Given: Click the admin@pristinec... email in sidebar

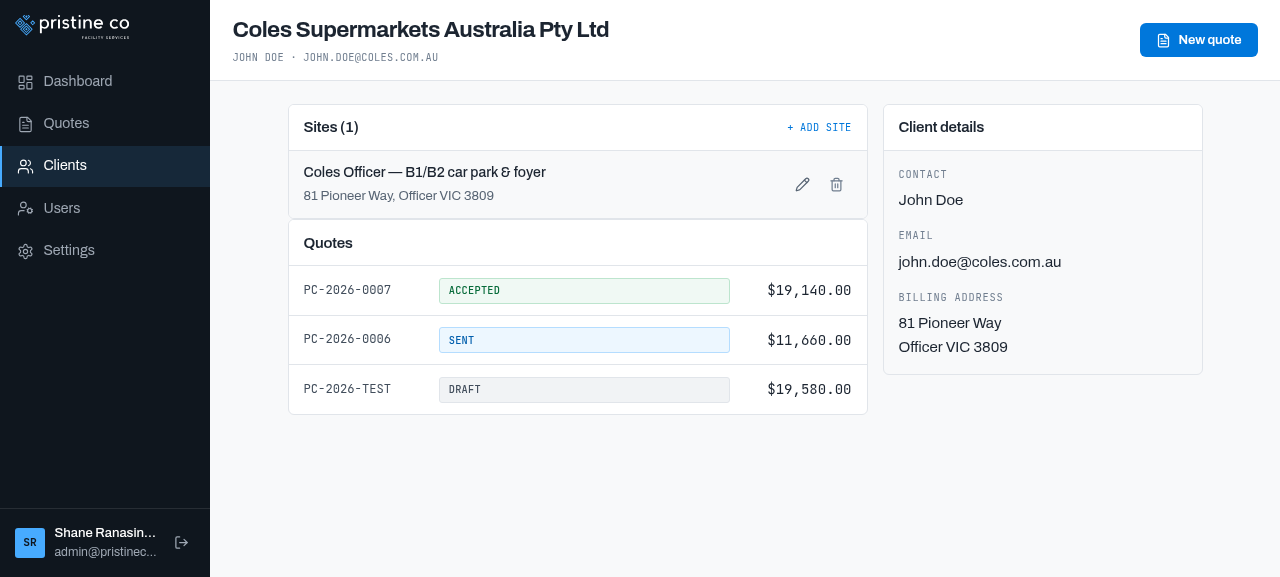Looking at the screenshot, I should [x=105, y=552].
